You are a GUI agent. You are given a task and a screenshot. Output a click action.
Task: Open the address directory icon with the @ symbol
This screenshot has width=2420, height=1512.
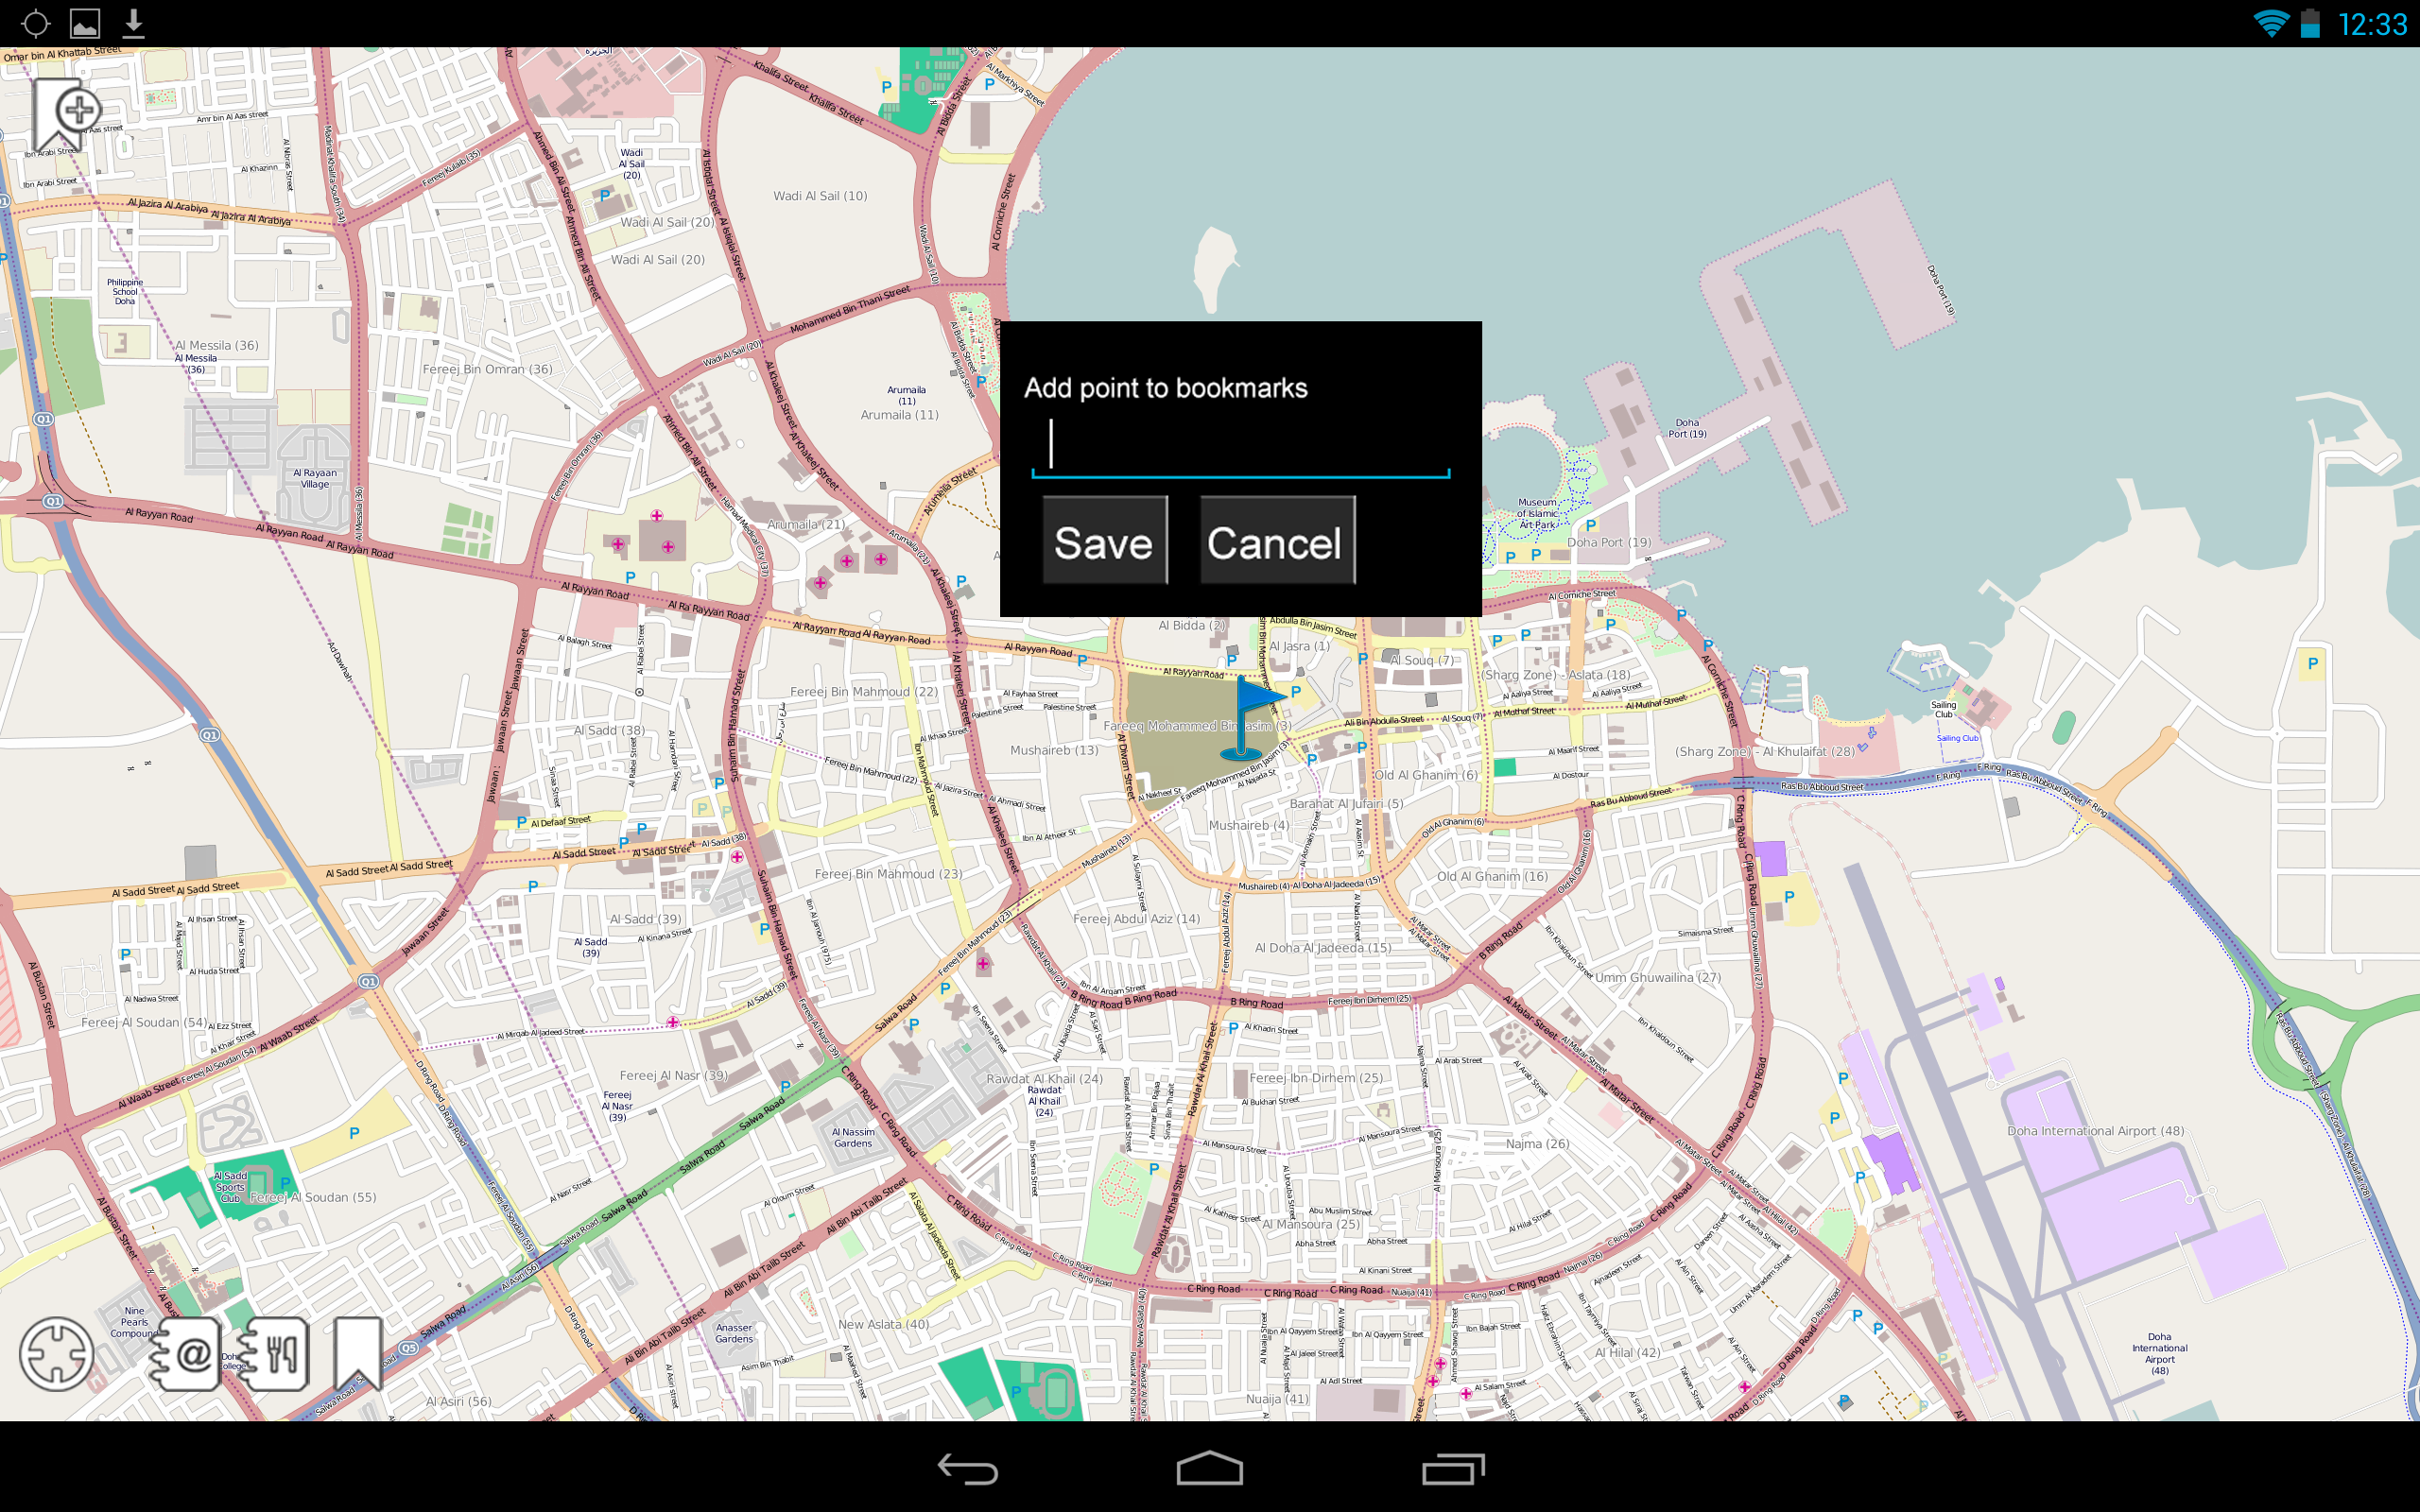(186, 1353)
